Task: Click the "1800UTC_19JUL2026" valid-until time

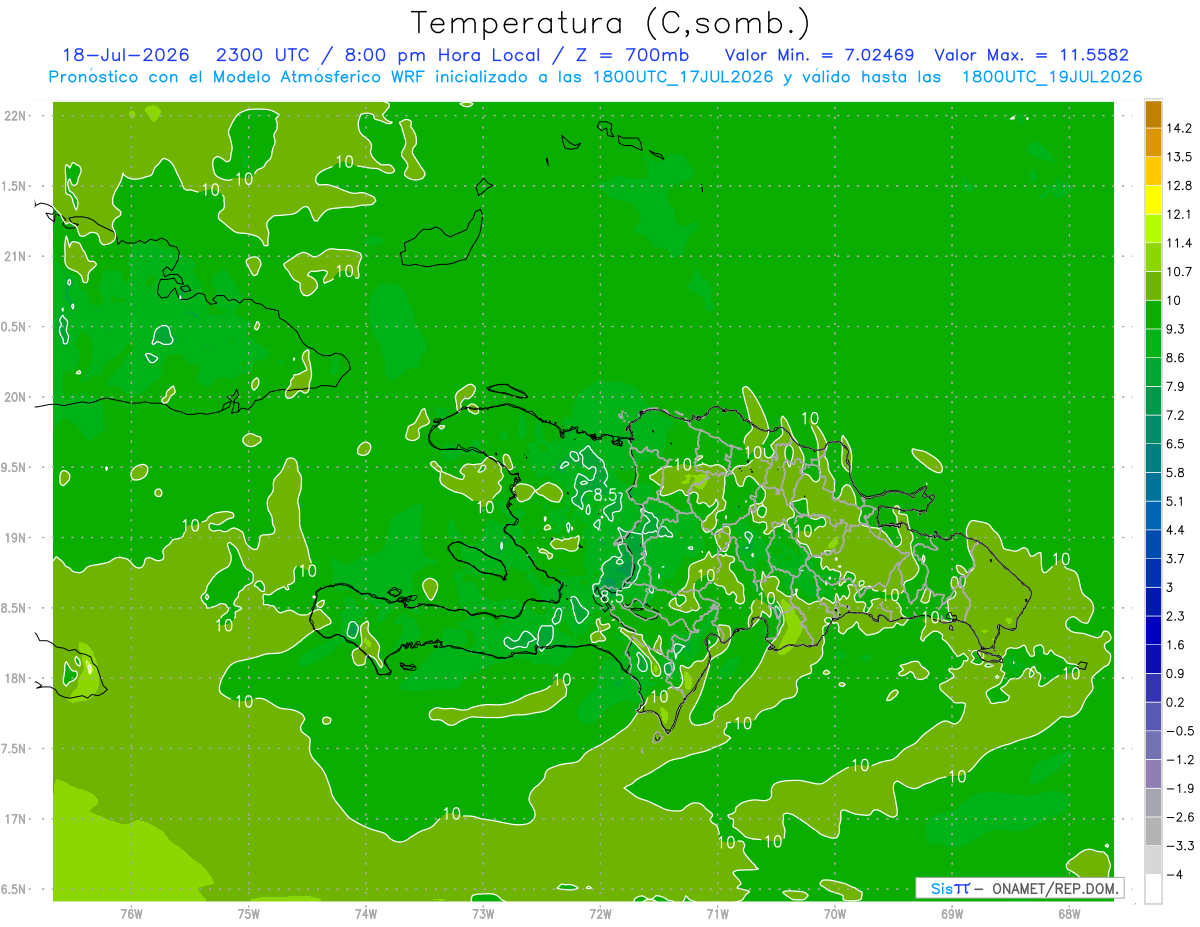Action: (1051, 77)
